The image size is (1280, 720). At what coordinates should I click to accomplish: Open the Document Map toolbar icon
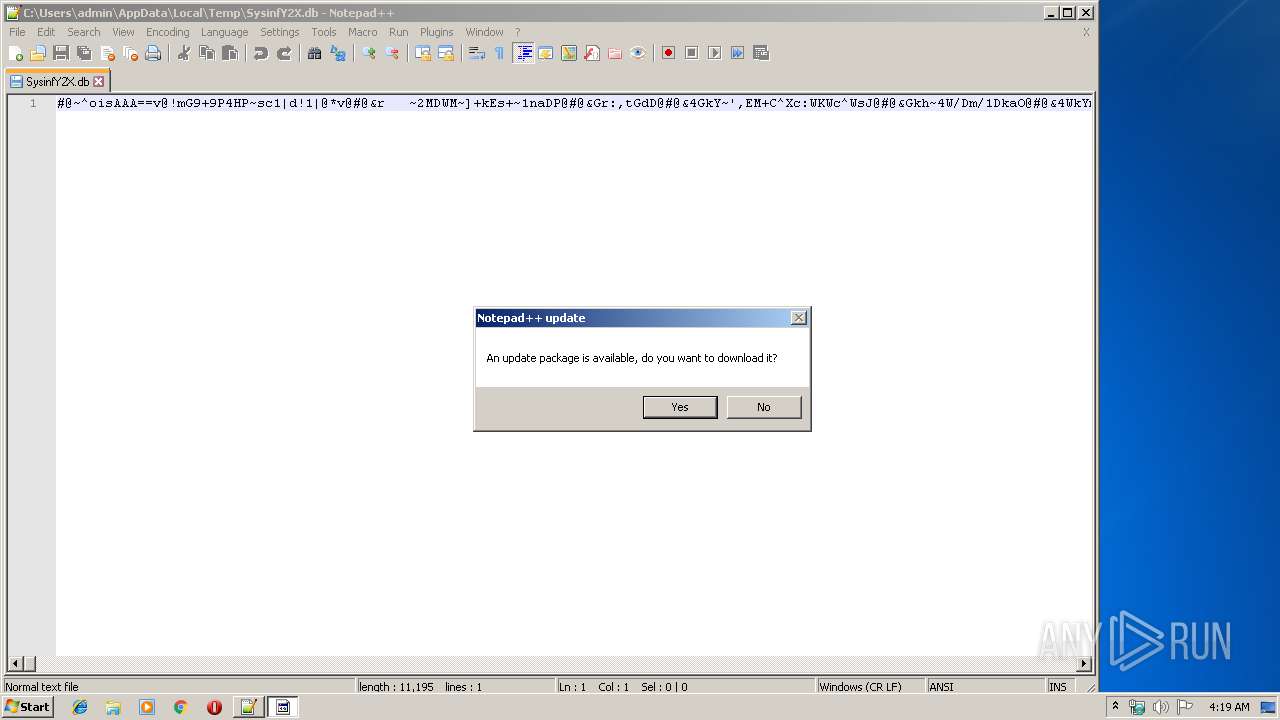[569, 53]
